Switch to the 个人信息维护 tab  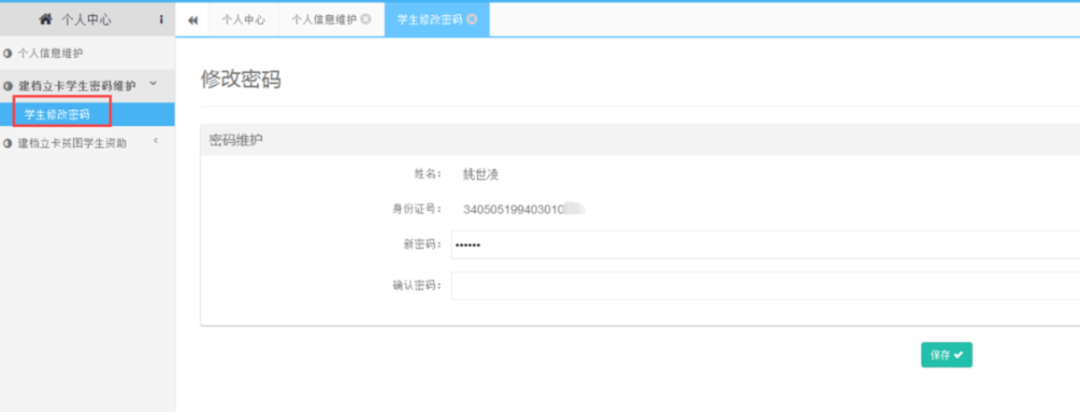pos(323,20)
